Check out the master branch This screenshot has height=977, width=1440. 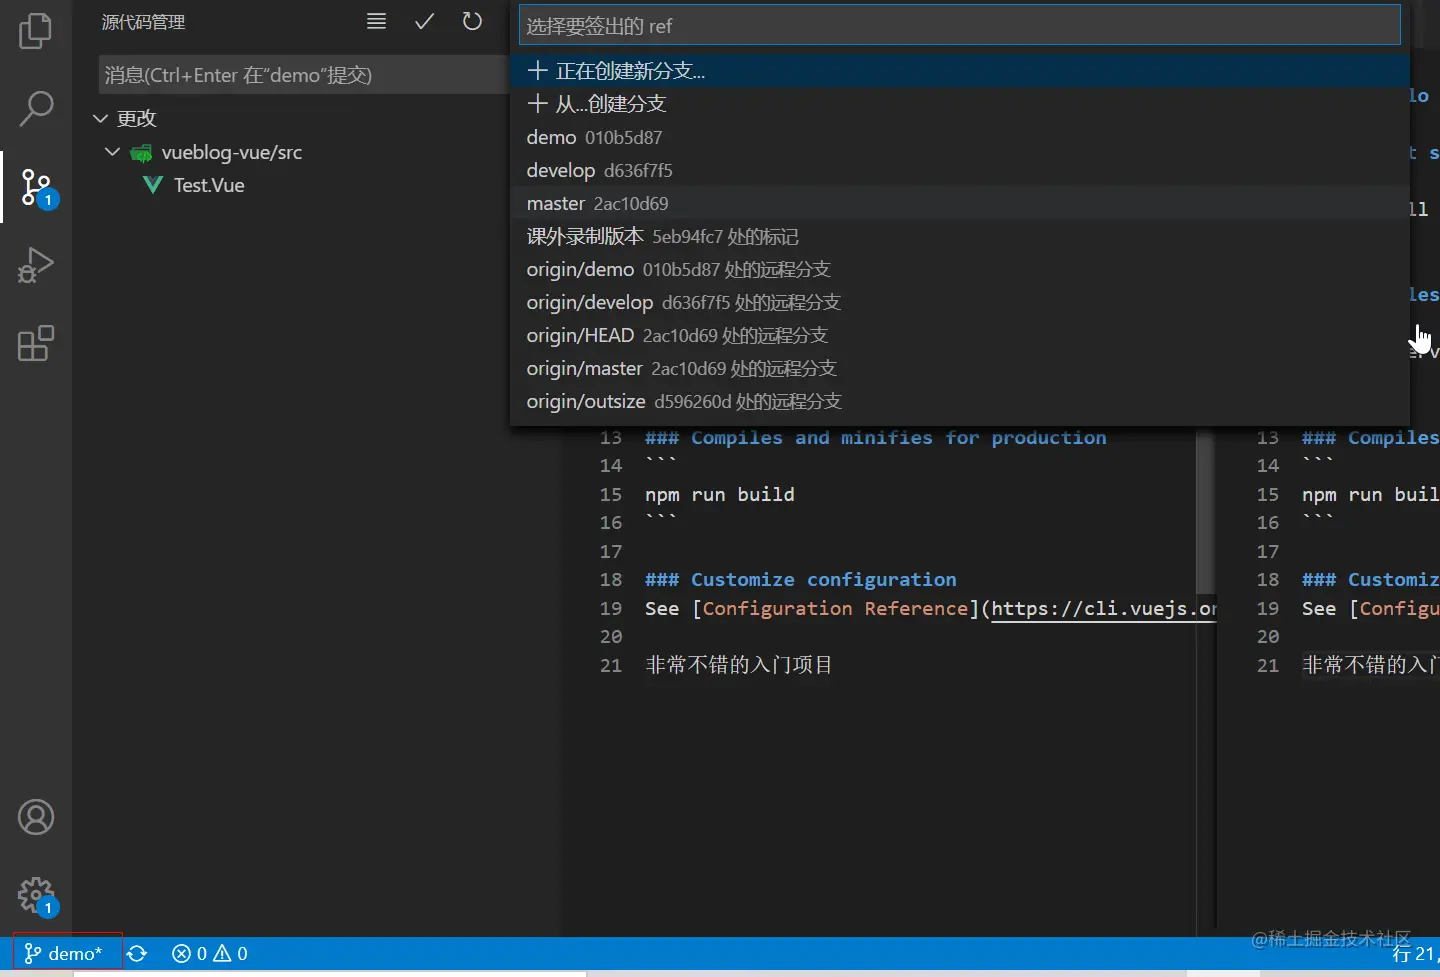pyautogui.click(x=959, y=203)
